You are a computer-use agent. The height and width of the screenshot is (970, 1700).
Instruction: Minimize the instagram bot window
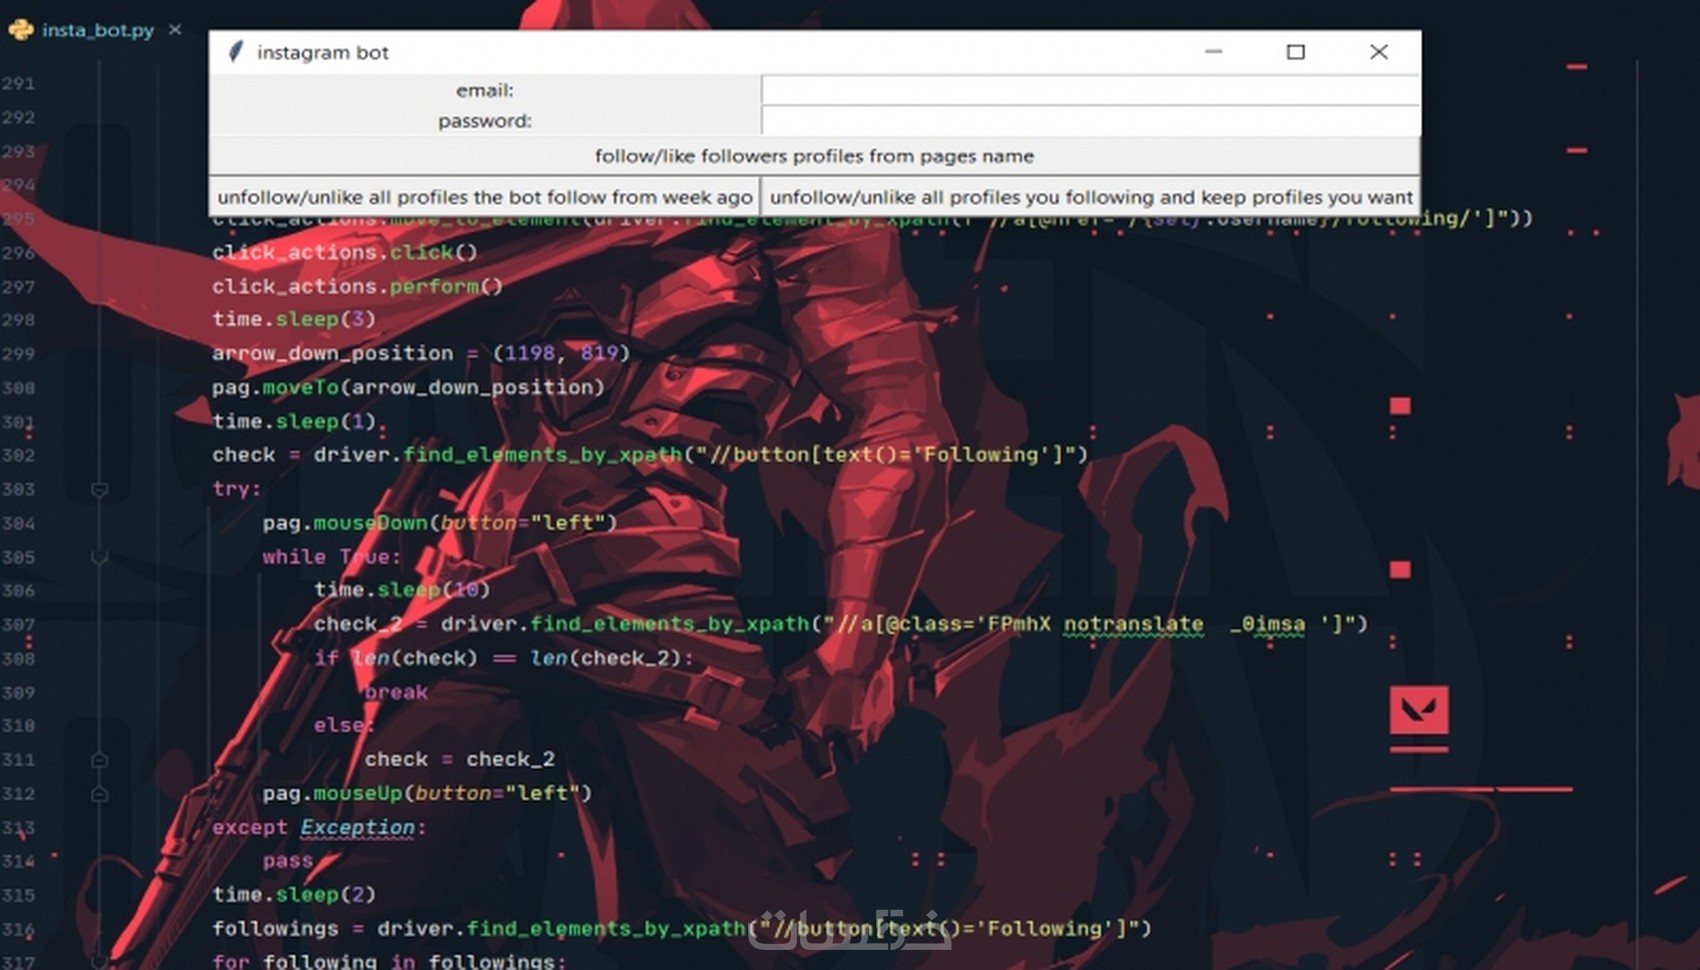click(1213, 52)
